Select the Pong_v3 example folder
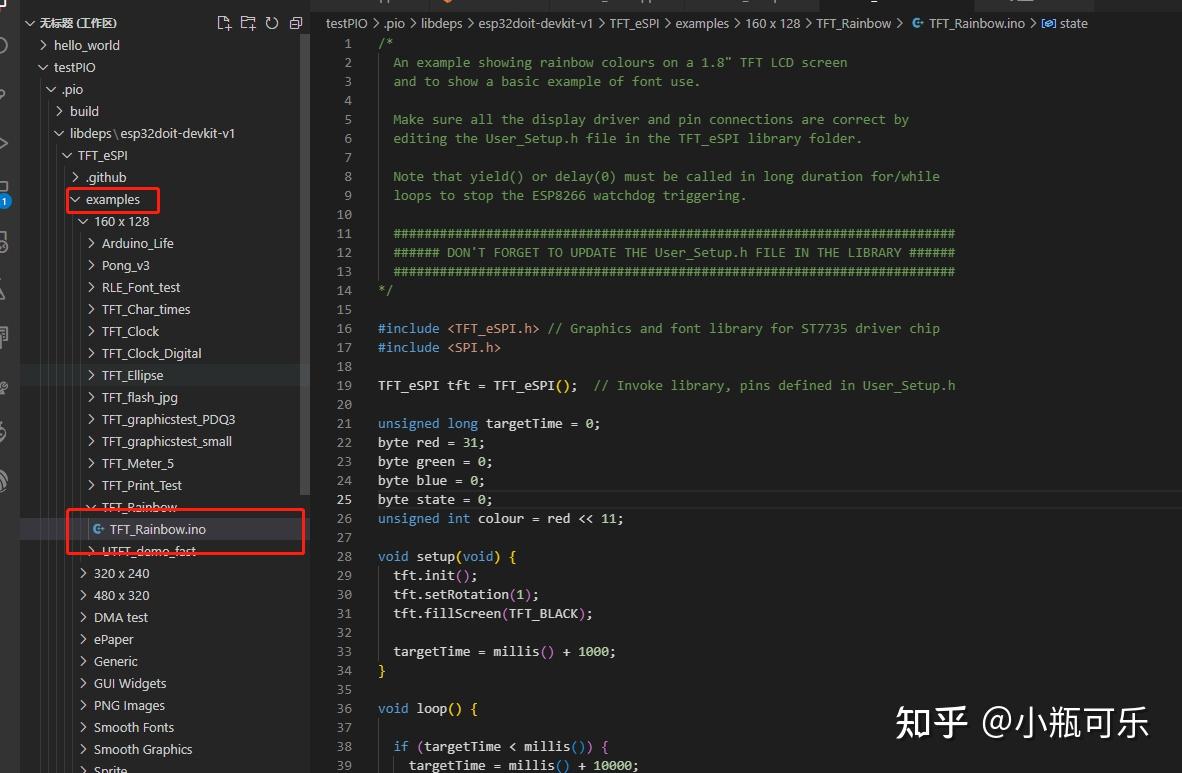The image size is (1182, 773). click(x=125, y=265)
